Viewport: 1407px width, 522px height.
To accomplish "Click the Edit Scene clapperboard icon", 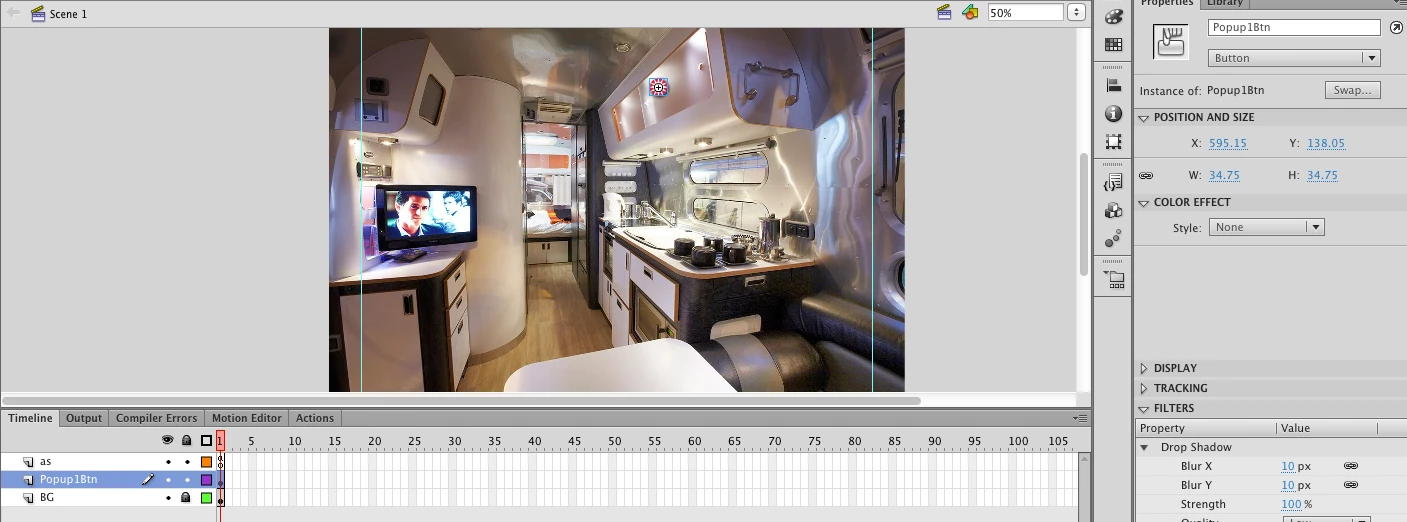I will click(x=943, y=12).
